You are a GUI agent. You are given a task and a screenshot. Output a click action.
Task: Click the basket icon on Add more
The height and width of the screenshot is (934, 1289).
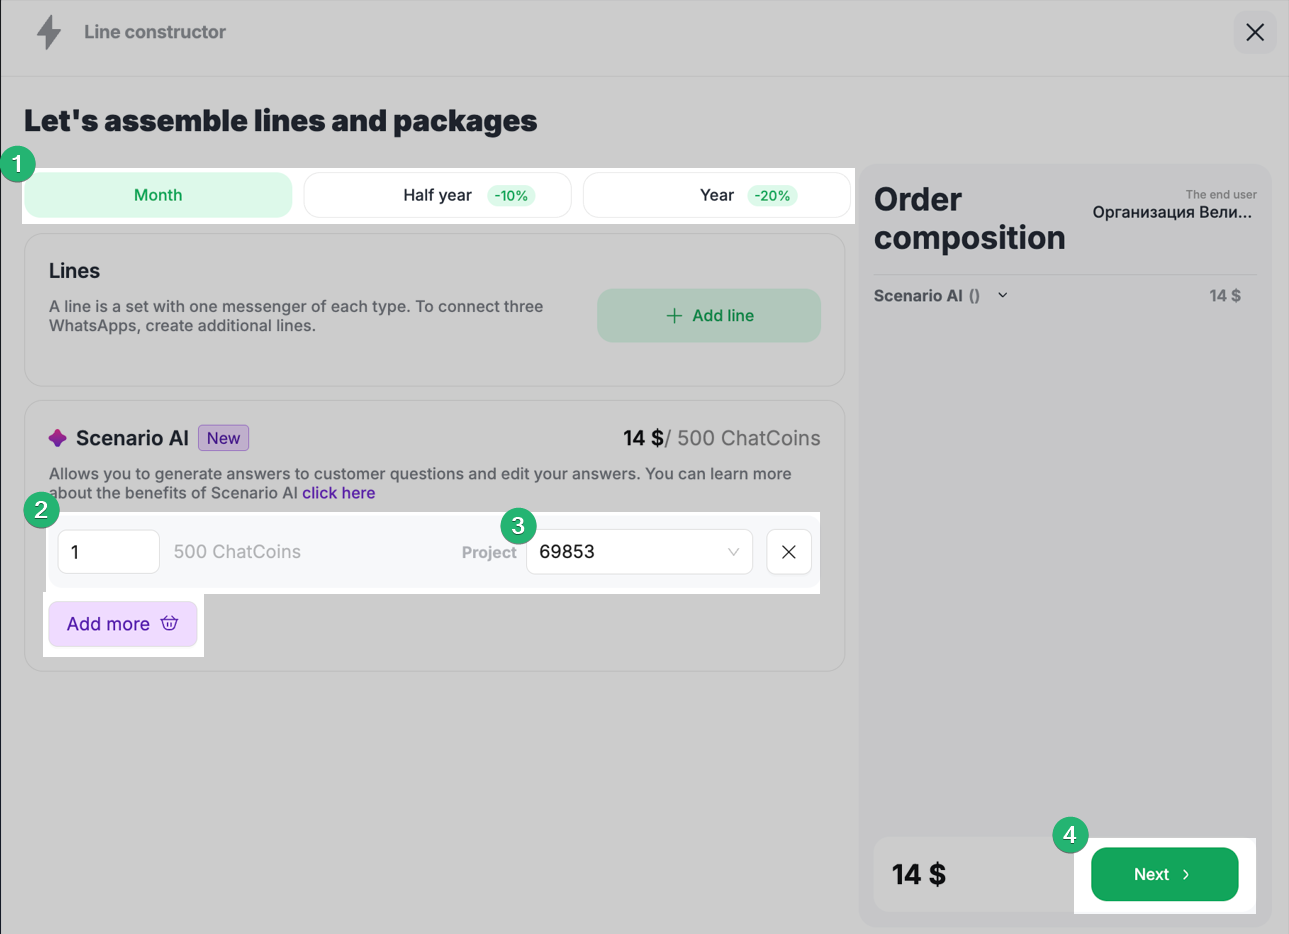(x=170, y=623)
